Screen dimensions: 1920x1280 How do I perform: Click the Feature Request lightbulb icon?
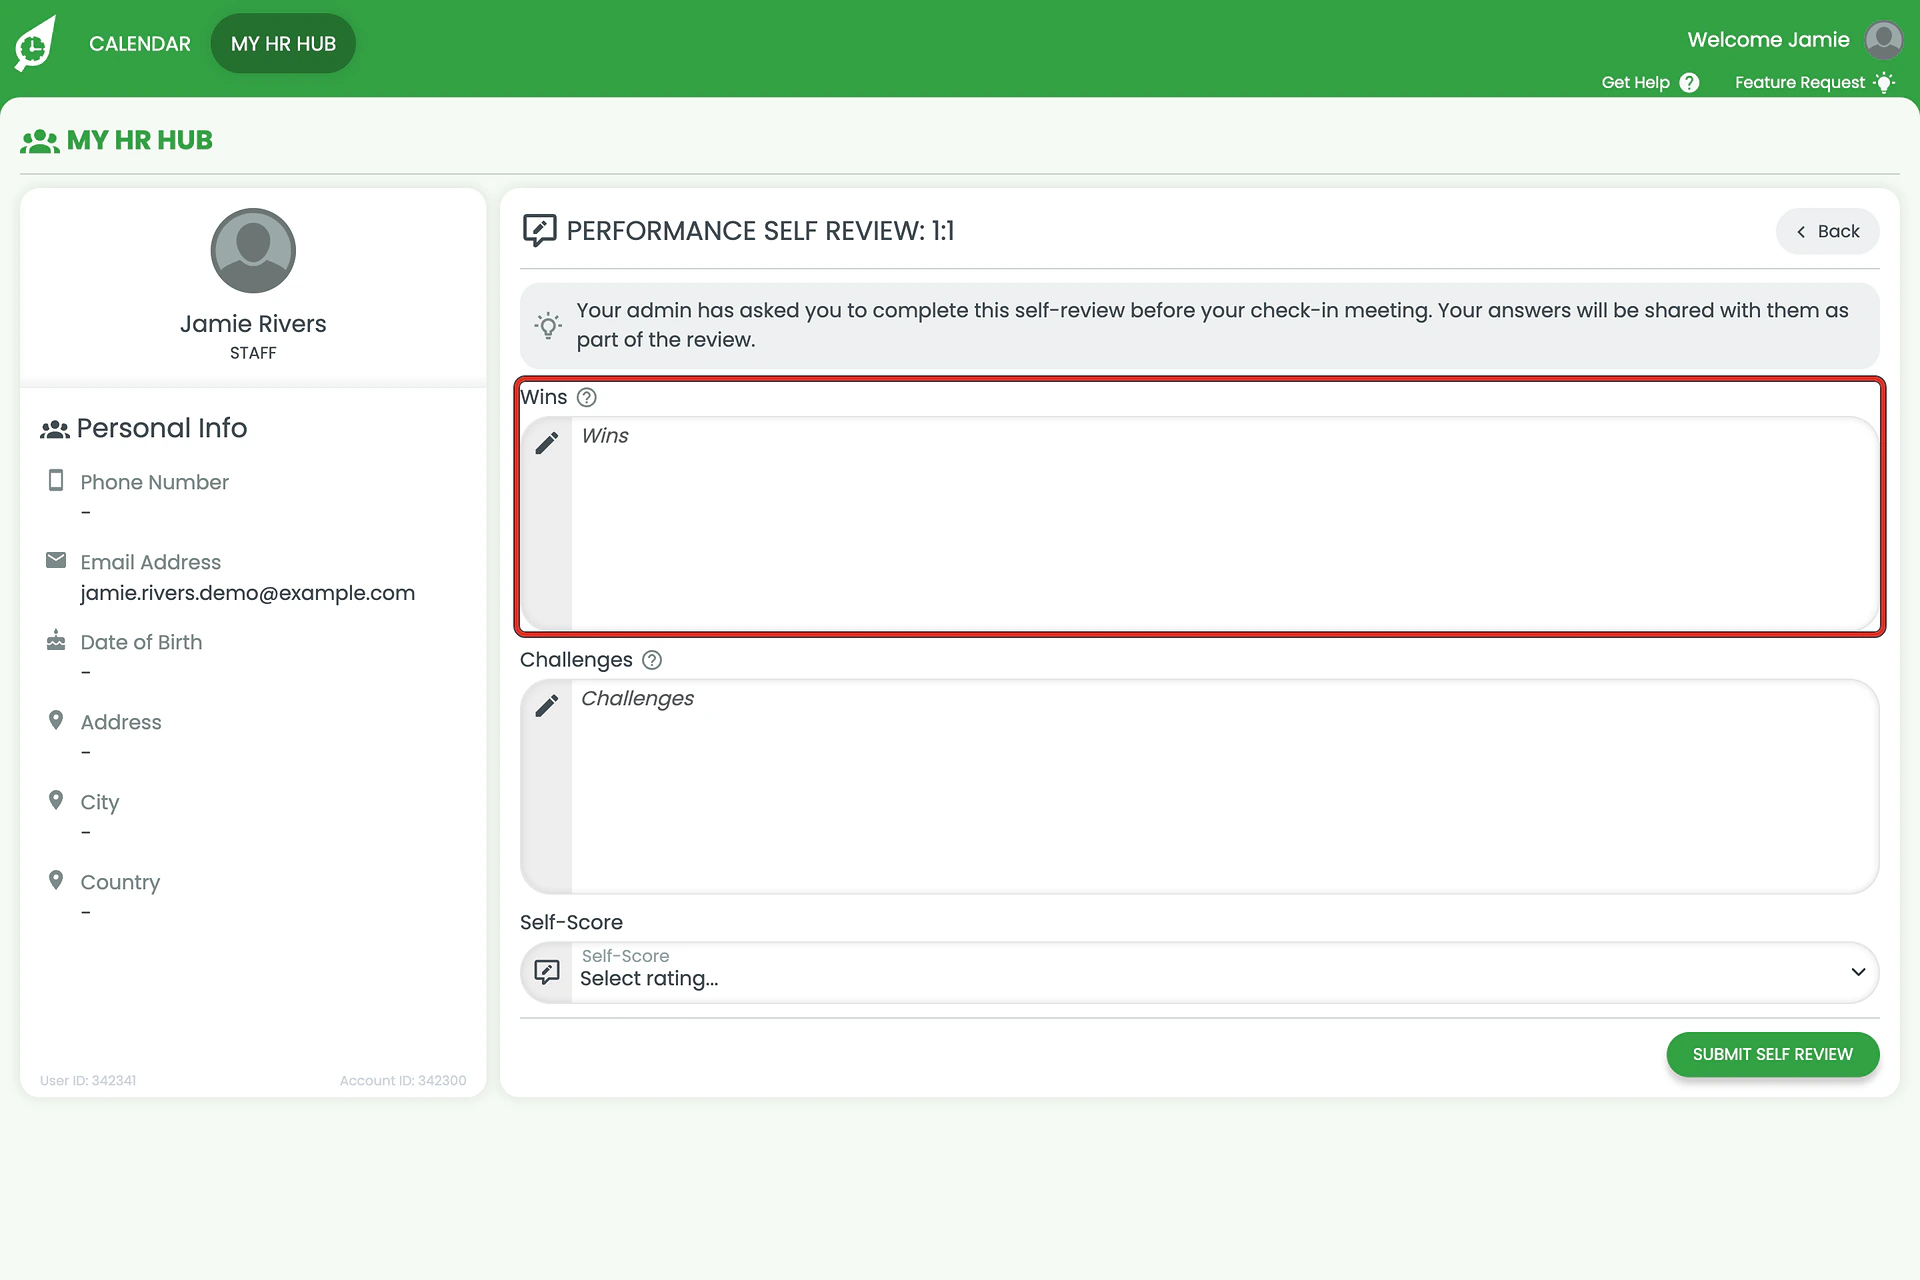point(1884,83)
